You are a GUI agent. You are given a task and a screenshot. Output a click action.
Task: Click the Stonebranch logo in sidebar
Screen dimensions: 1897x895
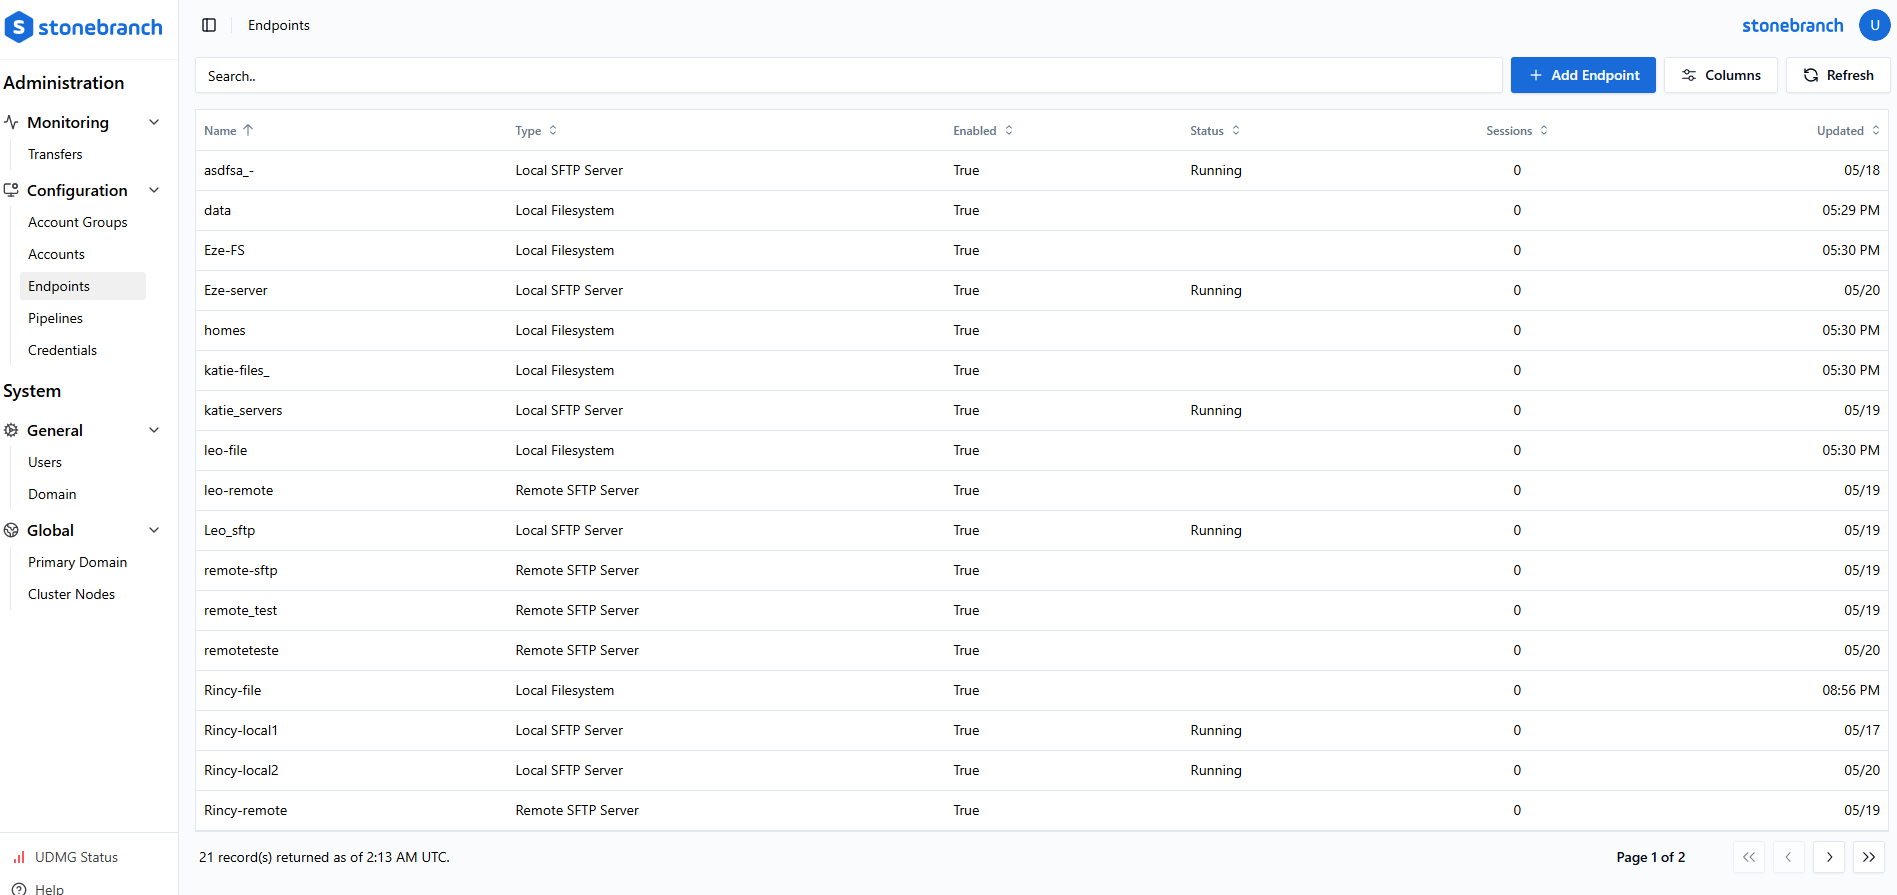click(x=84, y=27)
